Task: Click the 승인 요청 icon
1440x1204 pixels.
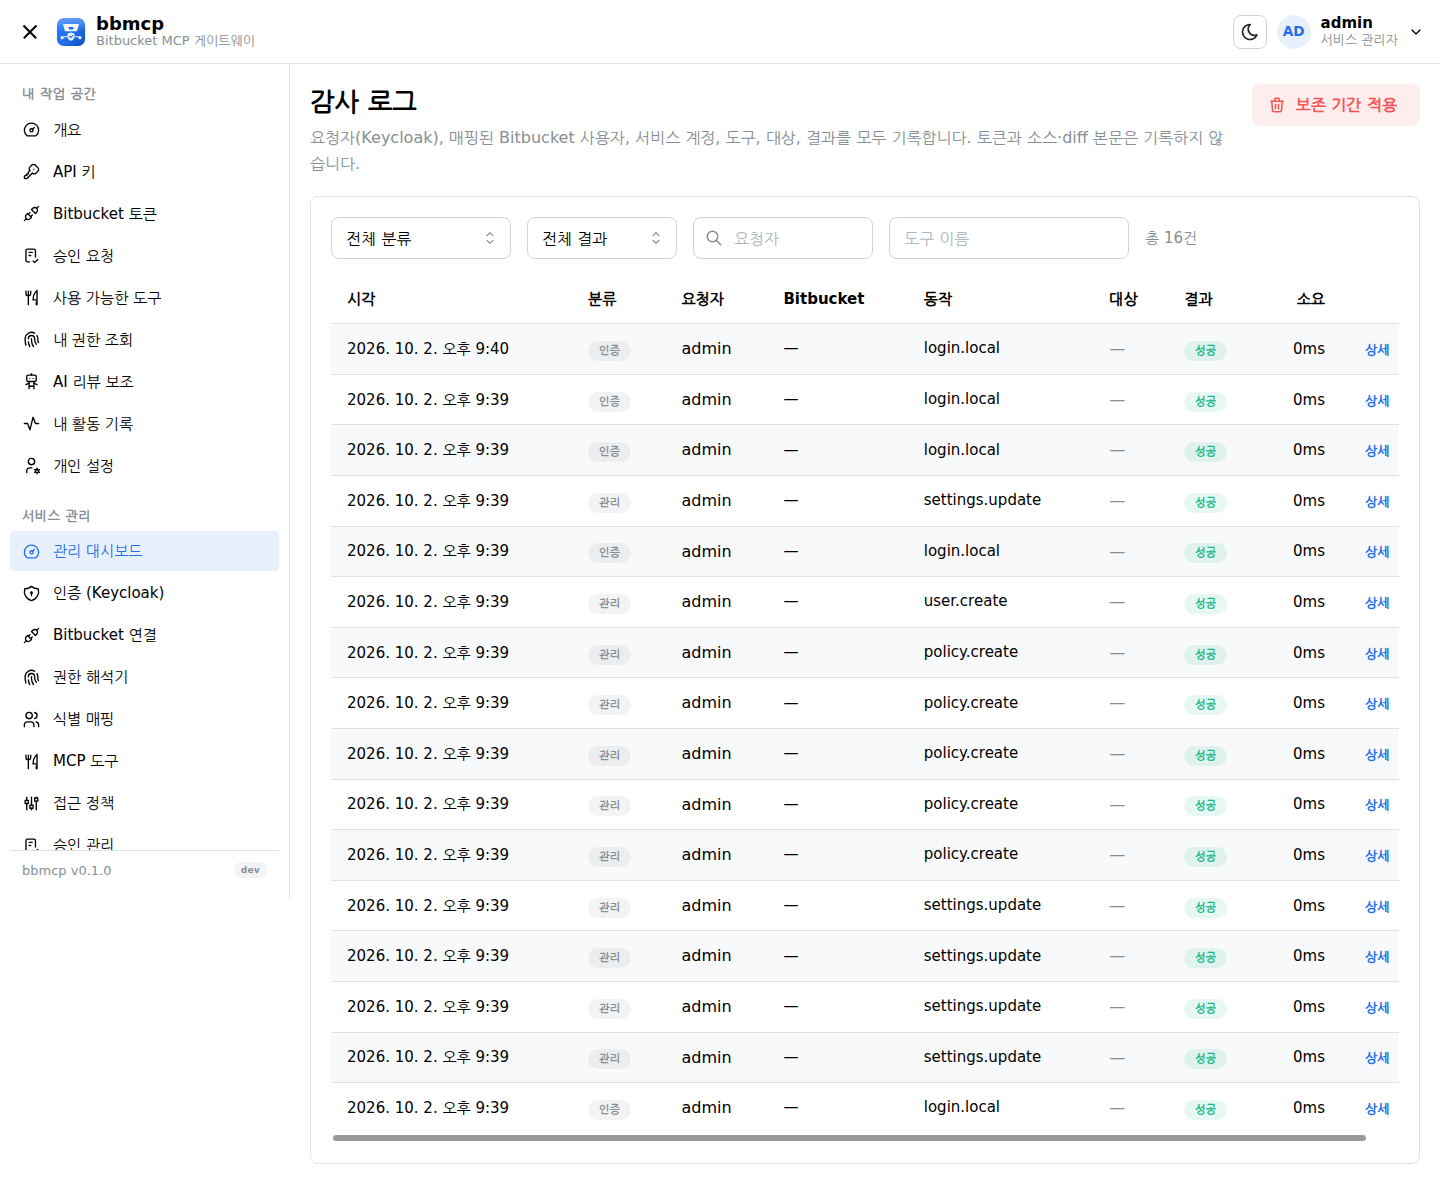Action: tap(32, 256)
